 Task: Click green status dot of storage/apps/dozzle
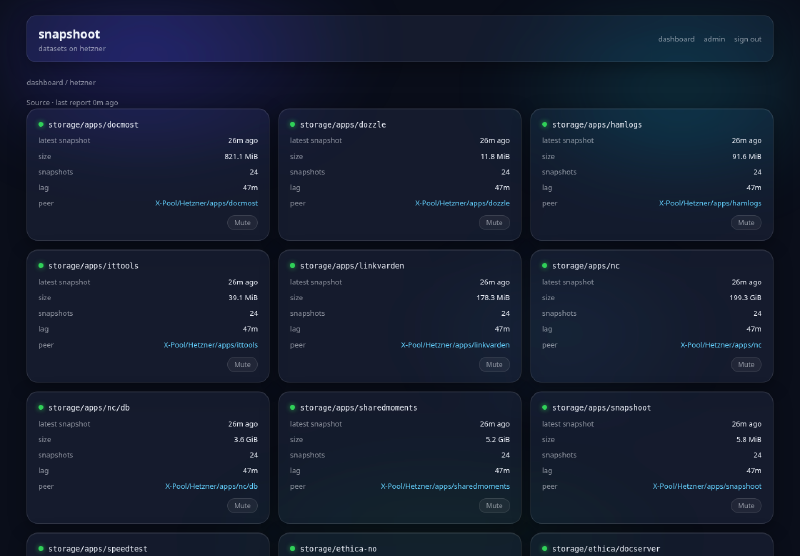(x=292, y=124)
